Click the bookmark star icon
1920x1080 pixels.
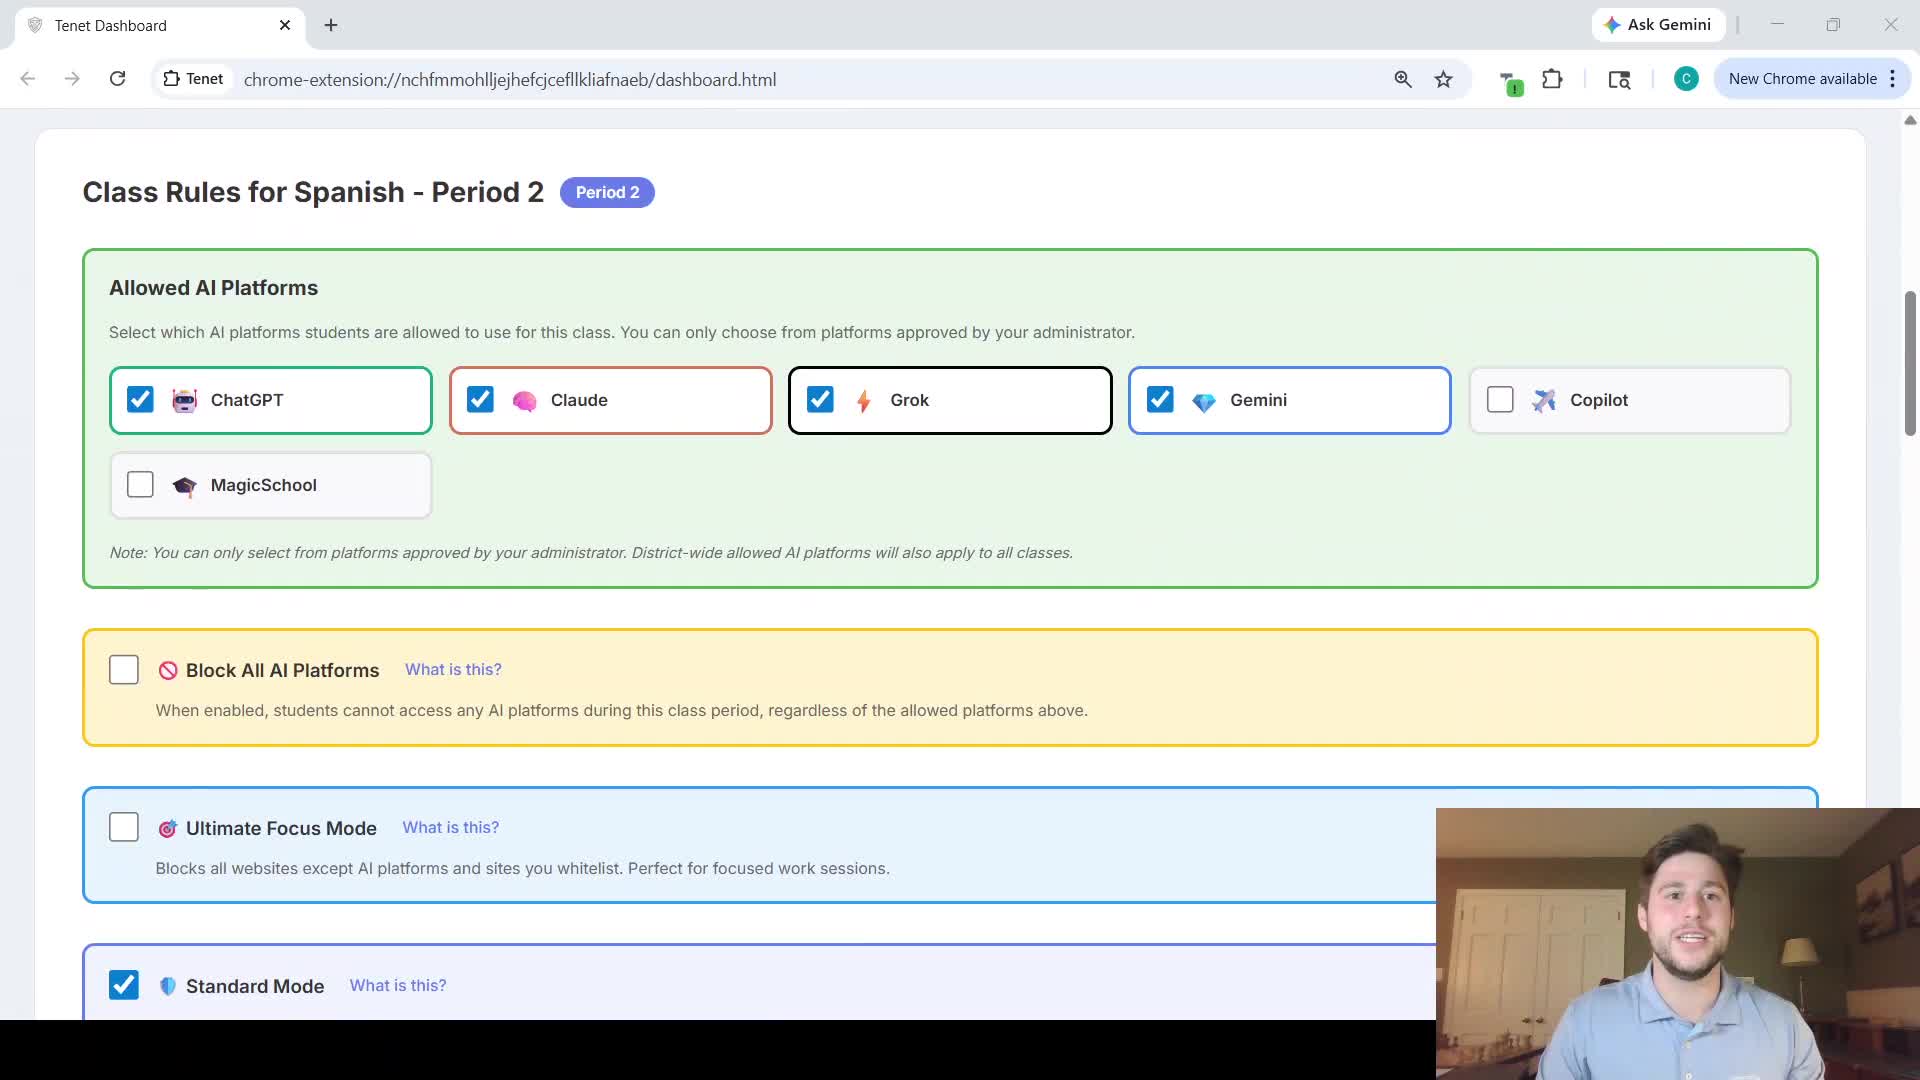[x=1443, y=79]
